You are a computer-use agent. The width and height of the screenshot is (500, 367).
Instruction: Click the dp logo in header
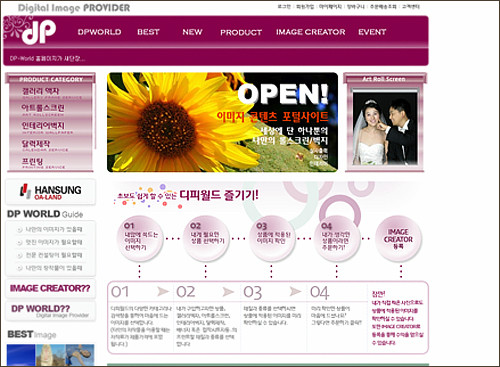point(39,32)
